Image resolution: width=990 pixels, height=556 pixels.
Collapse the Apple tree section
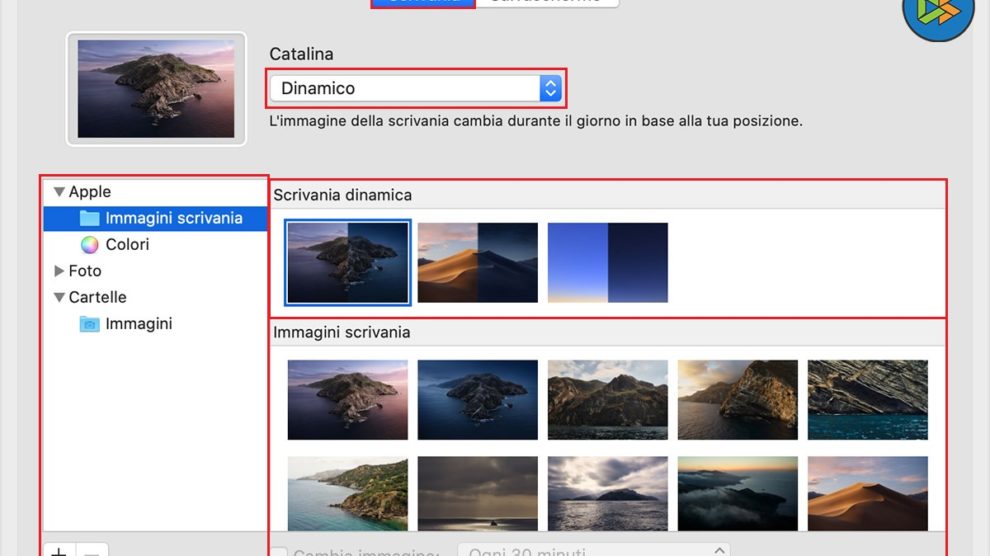pyautogui.click(x=59, y=192)
